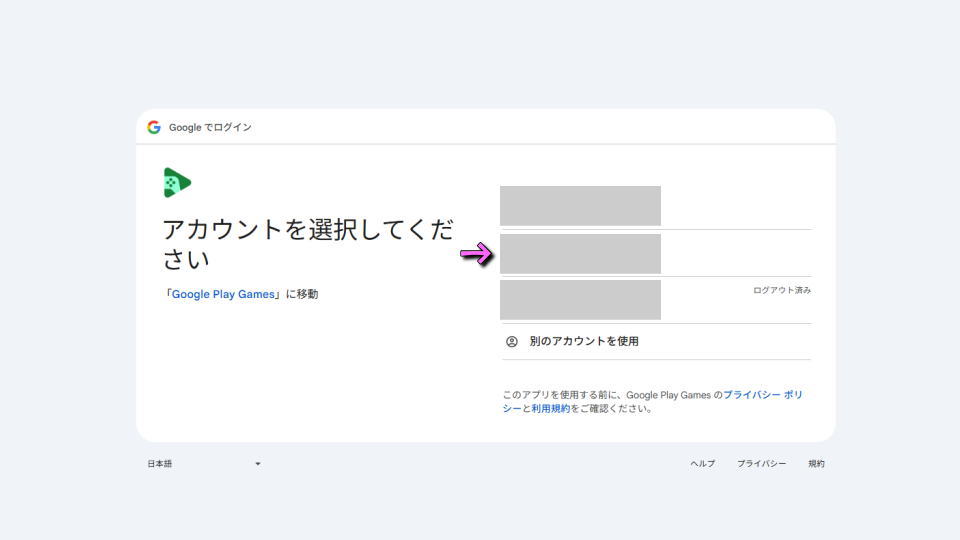Image resolution: width=960 pixels, height=540 pixels.
Task: Click the language selector's down arrow
Action: click(x=257, y=464)
